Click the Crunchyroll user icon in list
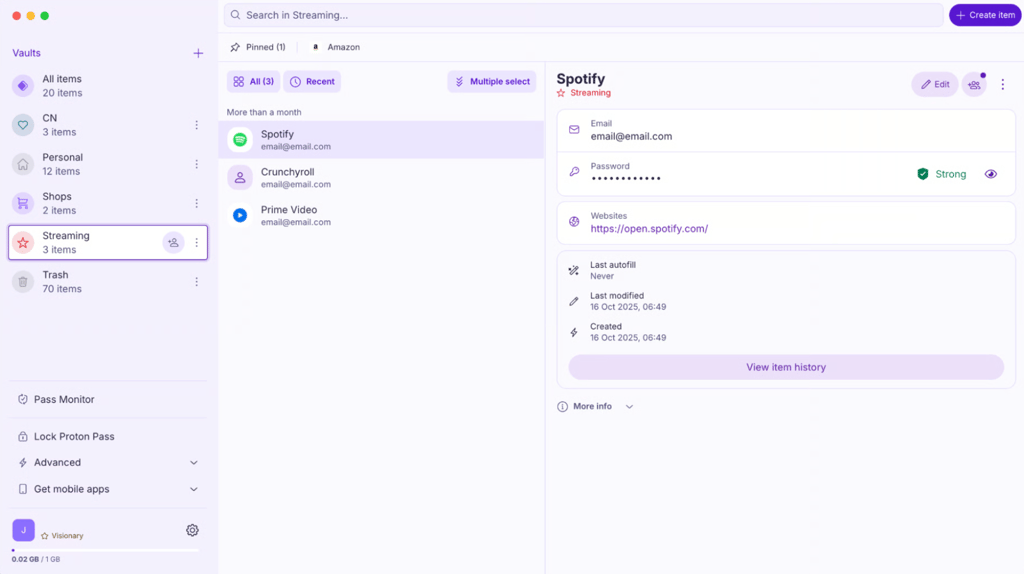1024x574 pixels. click(x=240, y=178)
